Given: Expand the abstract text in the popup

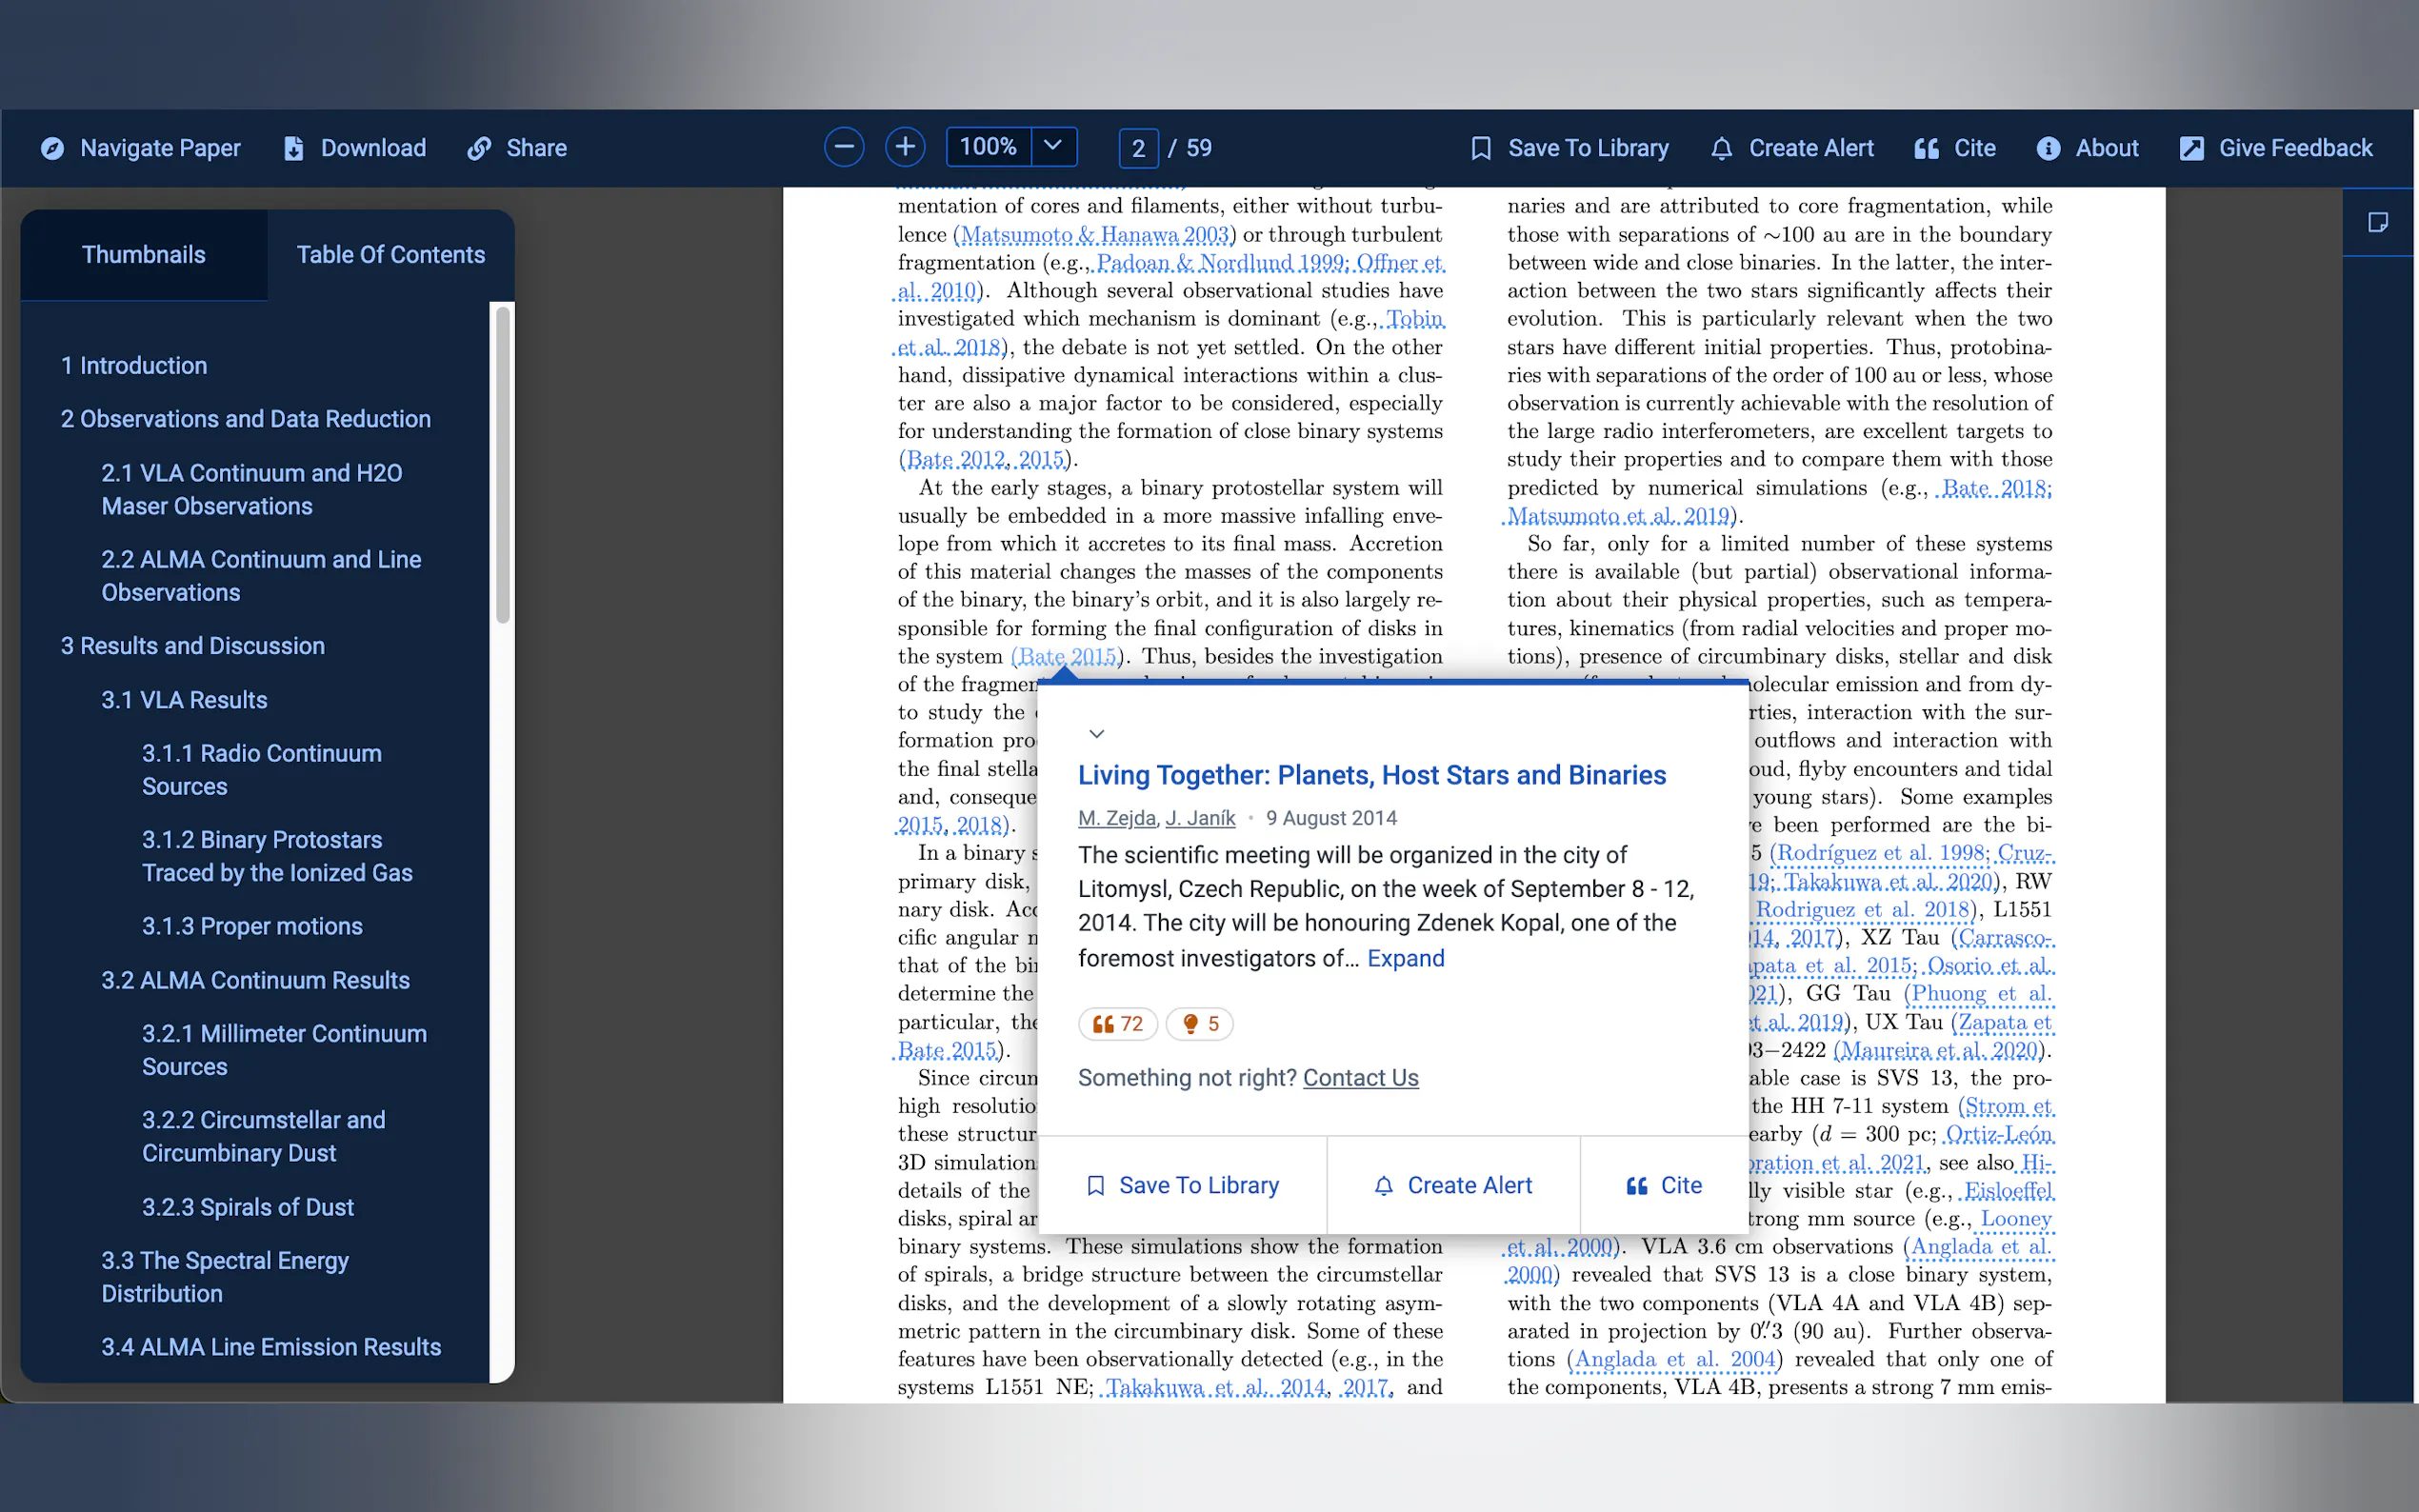Looking at the screenshot, I should (x=1405, y=958).
